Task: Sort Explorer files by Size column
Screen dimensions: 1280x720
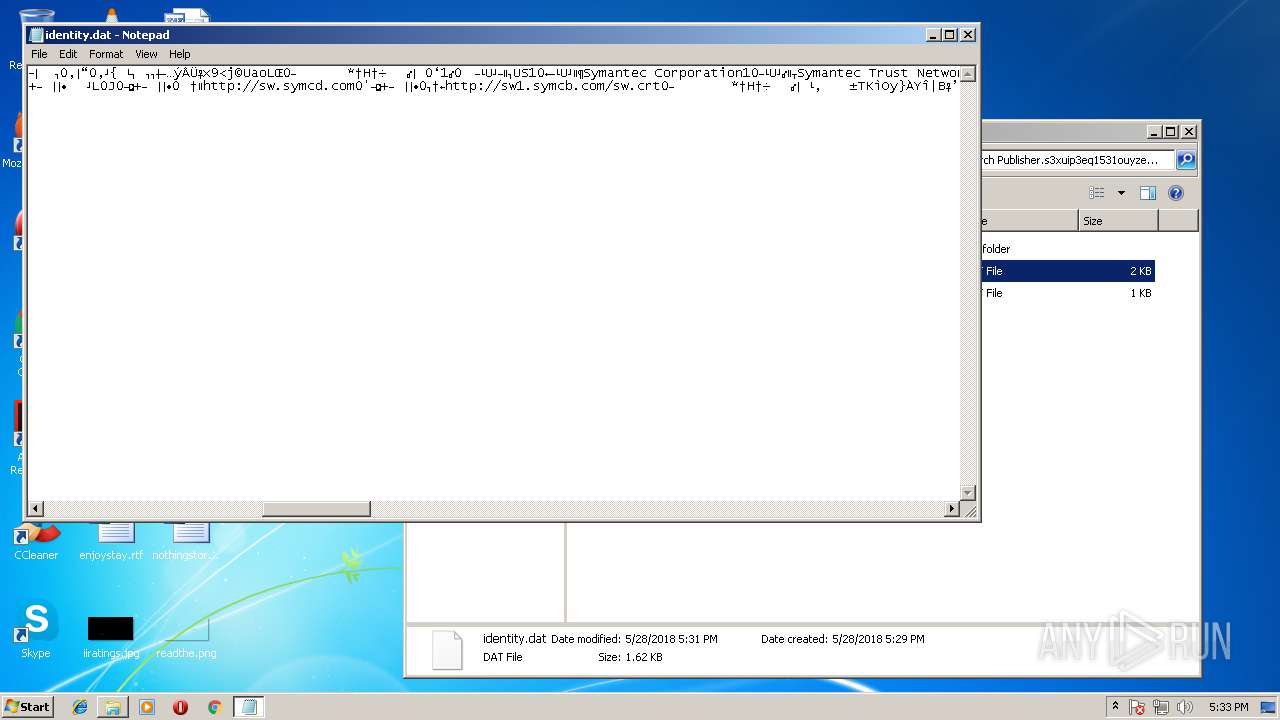Action: coord(1118,221)
